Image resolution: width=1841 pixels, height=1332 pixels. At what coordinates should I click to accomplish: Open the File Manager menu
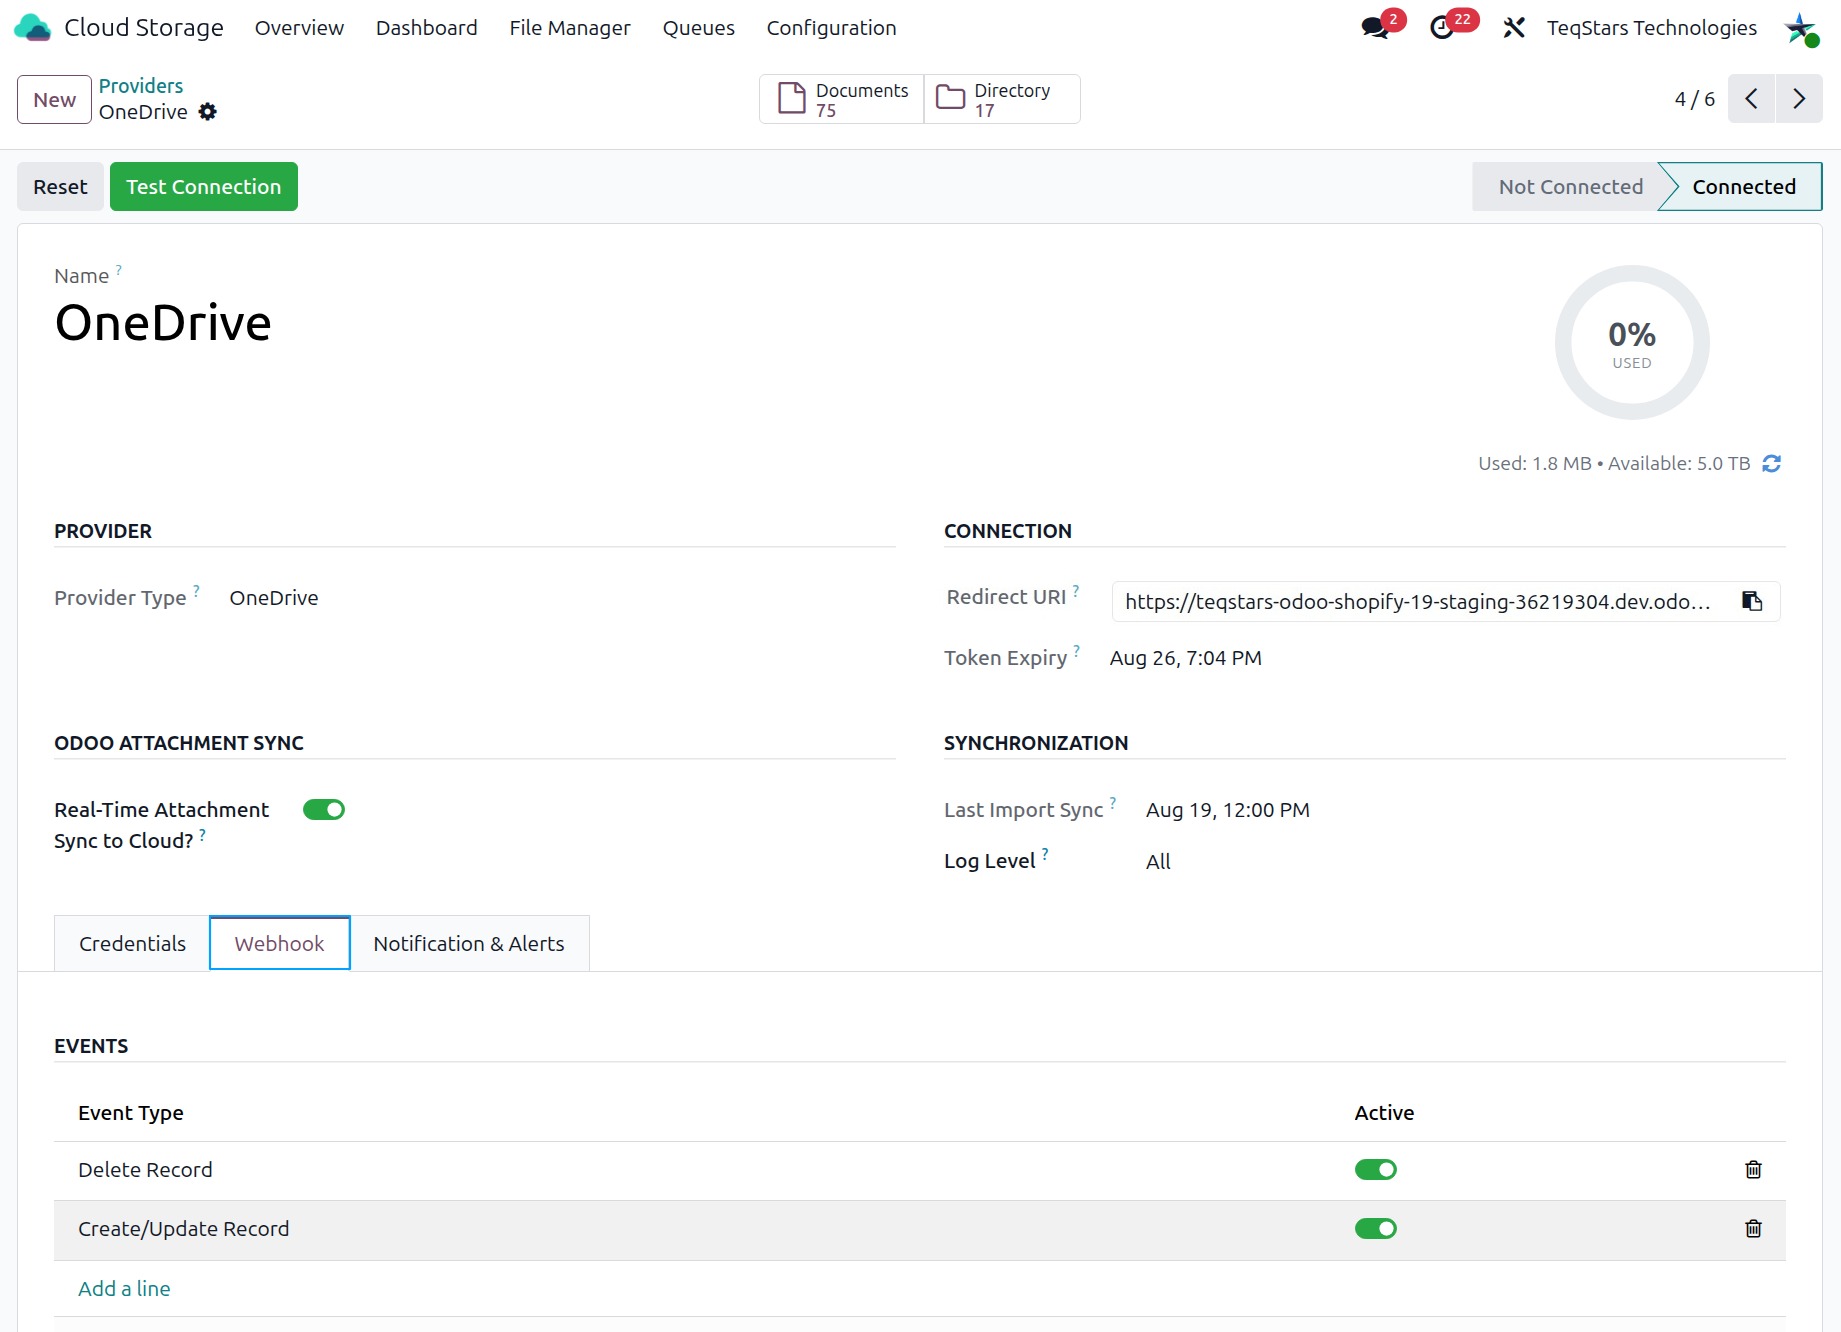(570, 28)
